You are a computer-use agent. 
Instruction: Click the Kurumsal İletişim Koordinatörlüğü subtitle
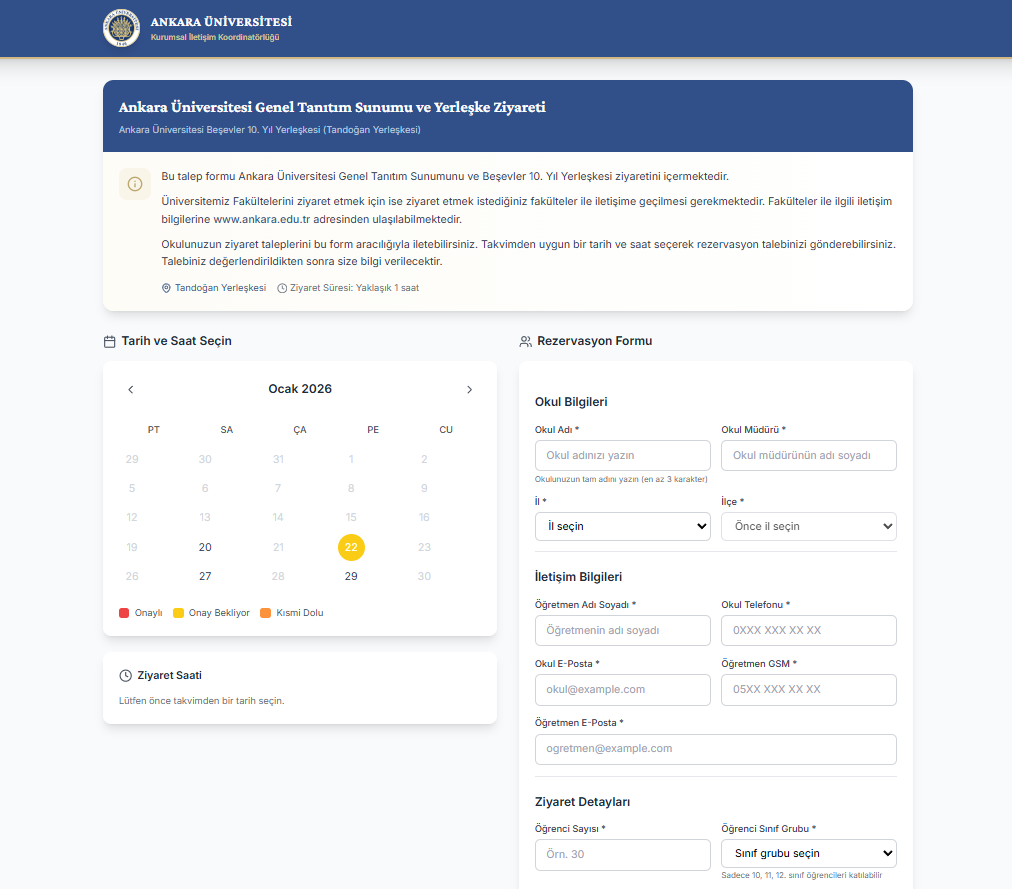coord(215,37)
